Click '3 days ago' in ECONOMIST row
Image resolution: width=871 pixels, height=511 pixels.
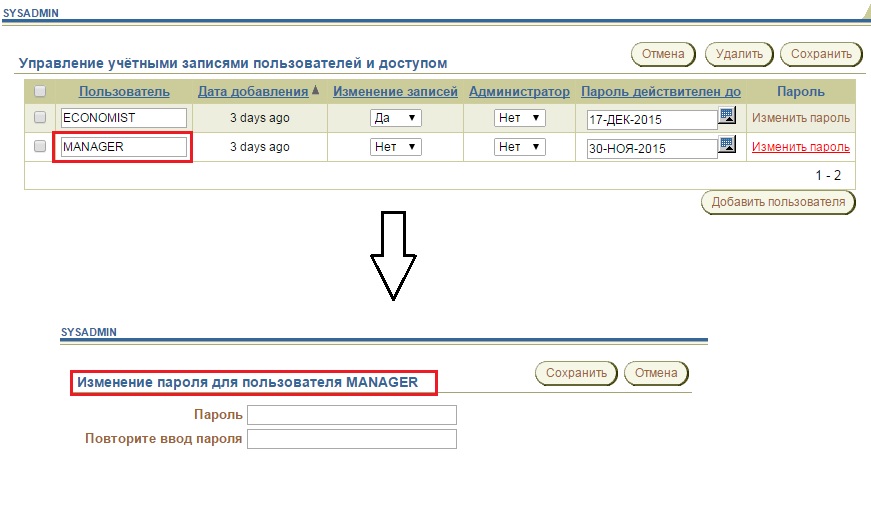(x=259, y=118)
